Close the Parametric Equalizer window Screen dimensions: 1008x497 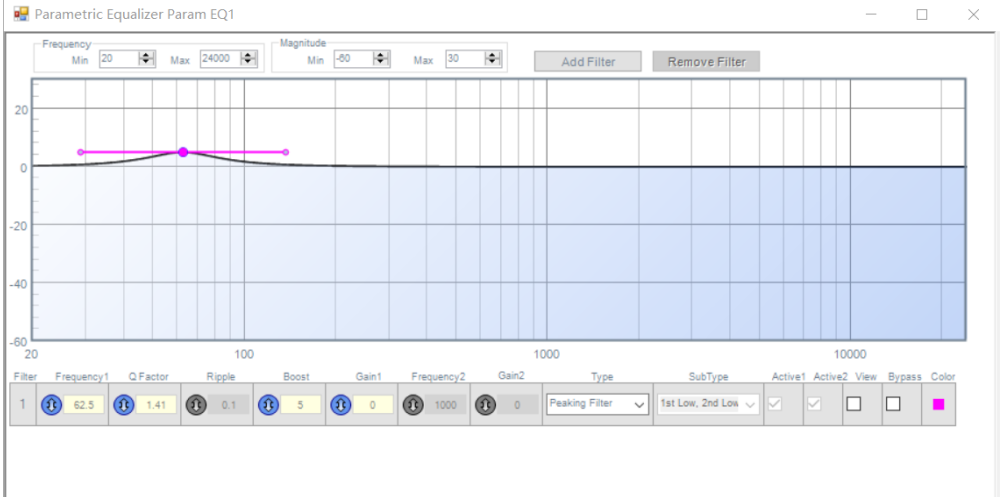(973, 15)
